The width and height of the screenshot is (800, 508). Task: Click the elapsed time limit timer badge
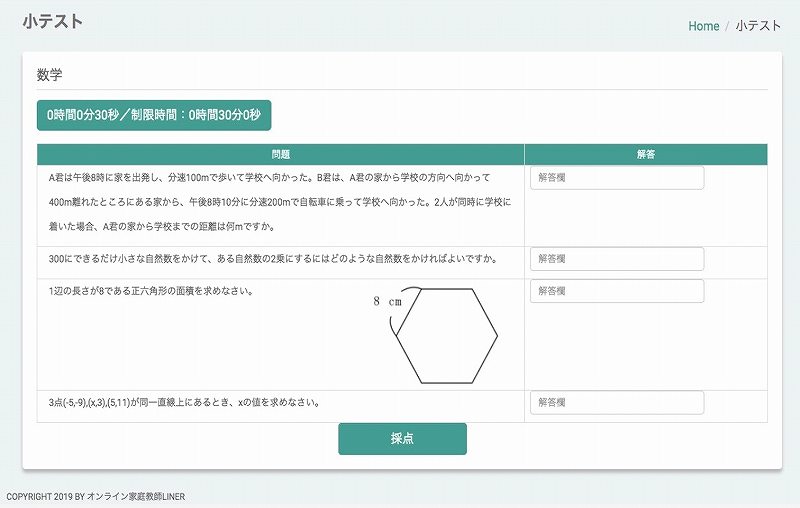pyautogui.click(x=153, y=115)
